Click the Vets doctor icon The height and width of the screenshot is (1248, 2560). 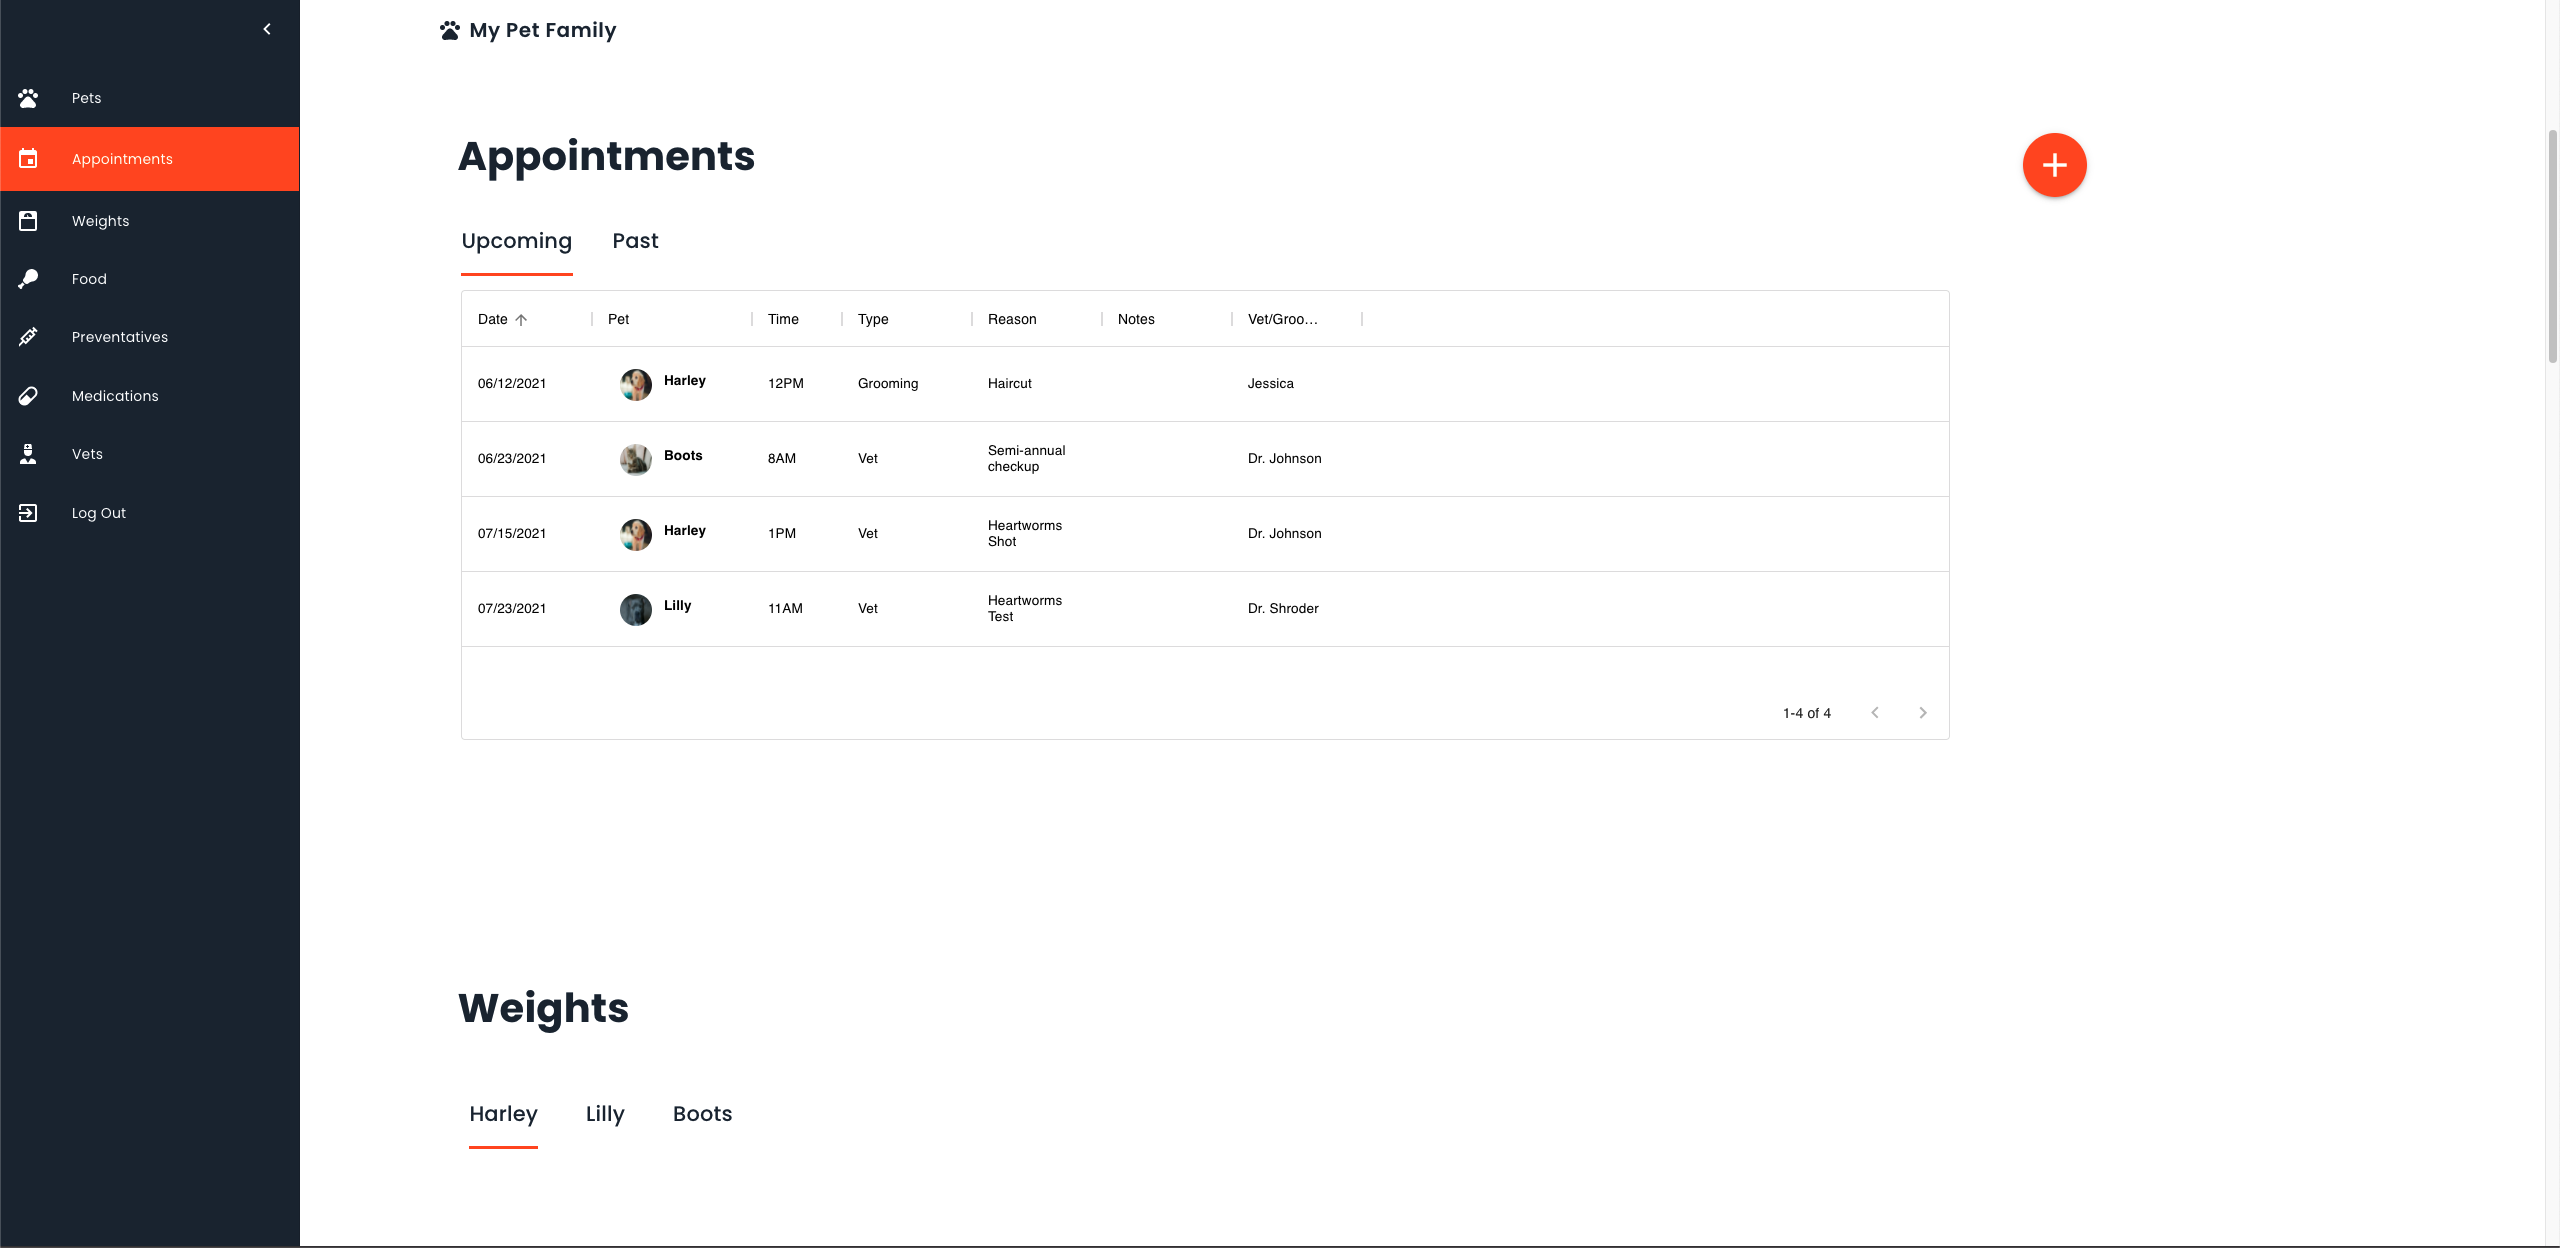(28, 454)
